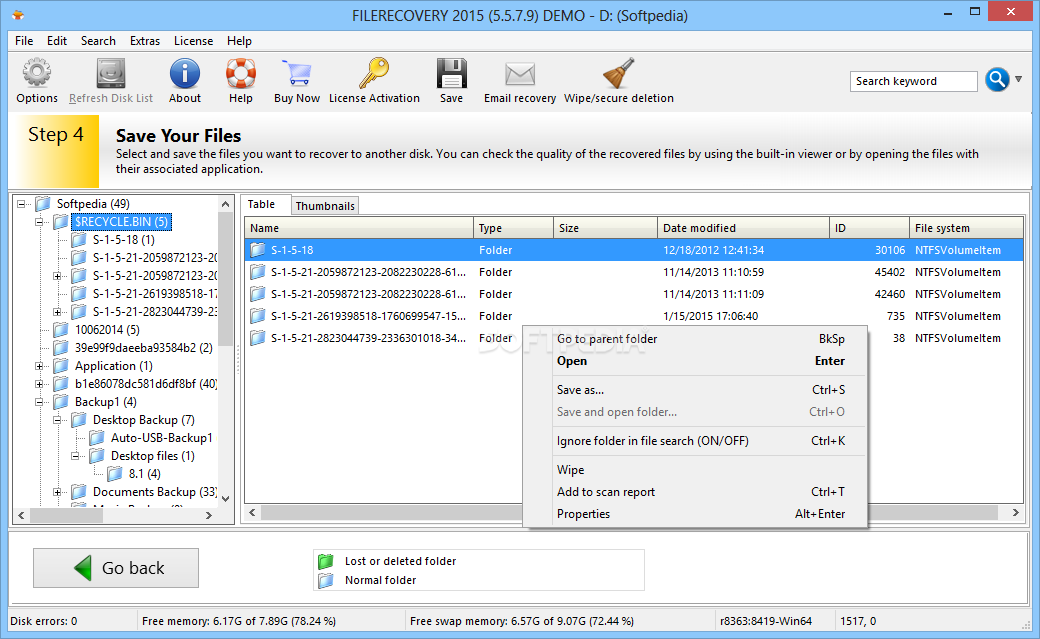Image resolution: width=1040 pixels, height=639 pixels.
Task: Click ID cell 42460
Action: (889, 294)
